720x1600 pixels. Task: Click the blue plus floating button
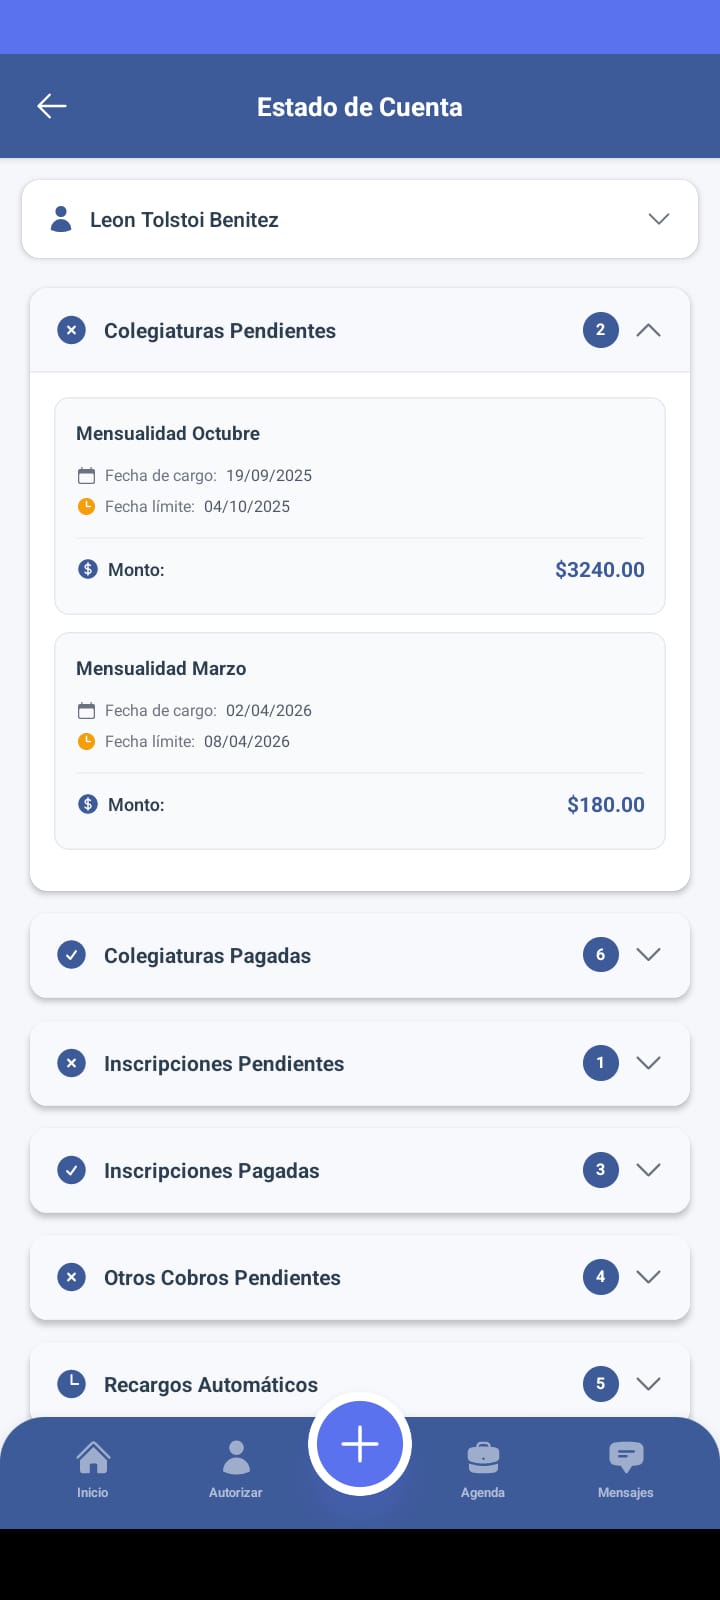[360, 1444]
